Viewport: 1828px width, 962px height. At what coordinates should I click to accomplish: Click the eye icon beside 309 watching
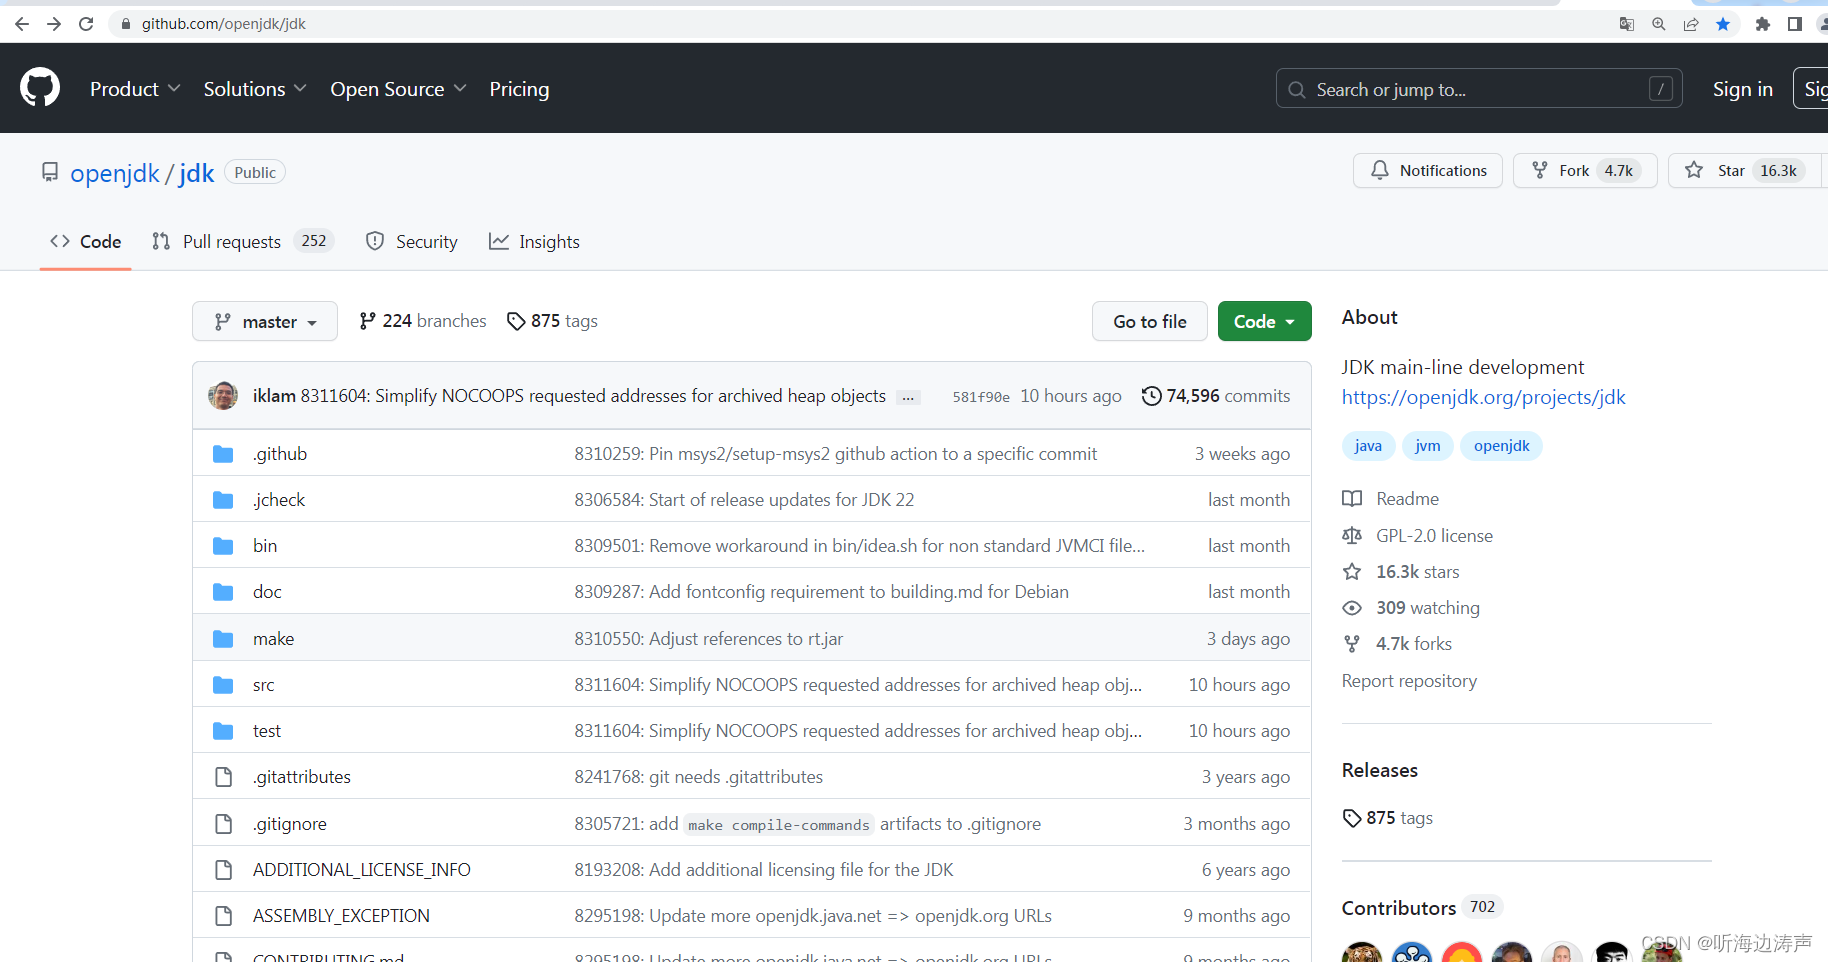pos(1352,608)
